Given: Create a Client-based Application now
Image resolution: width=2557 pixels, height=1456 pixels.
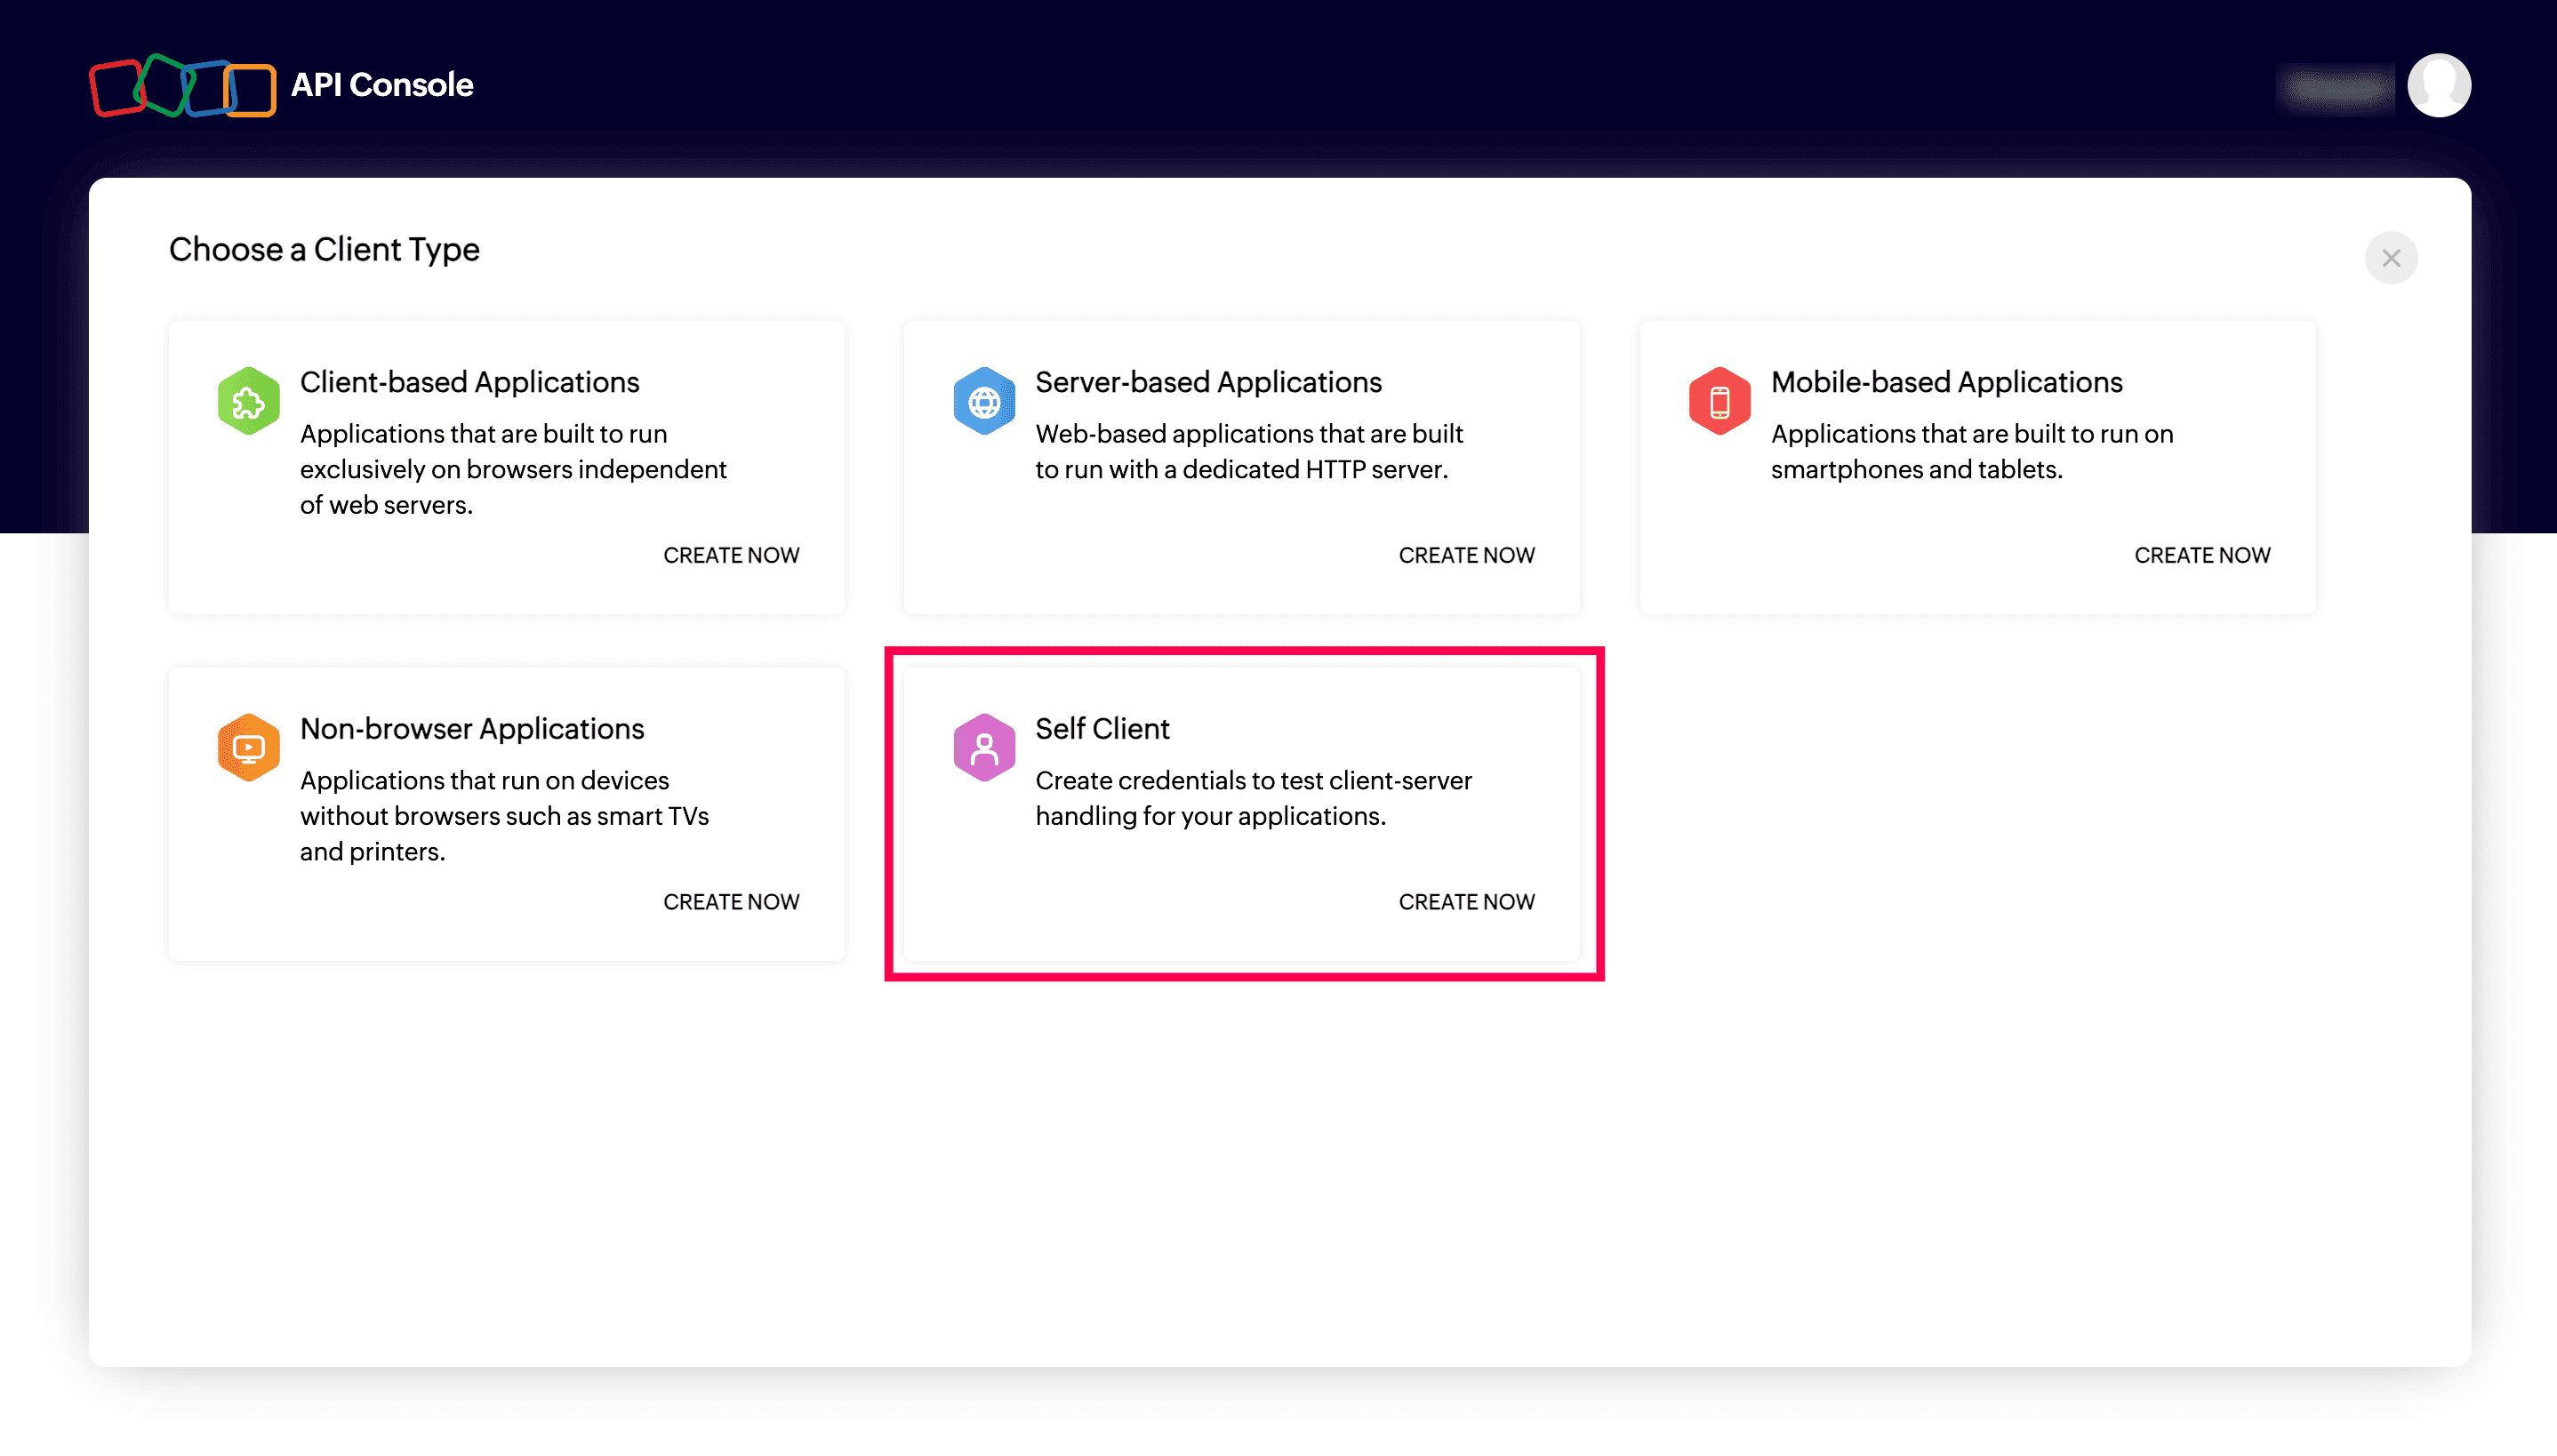Looking at the screenshot, I should (x=731, y=555).
